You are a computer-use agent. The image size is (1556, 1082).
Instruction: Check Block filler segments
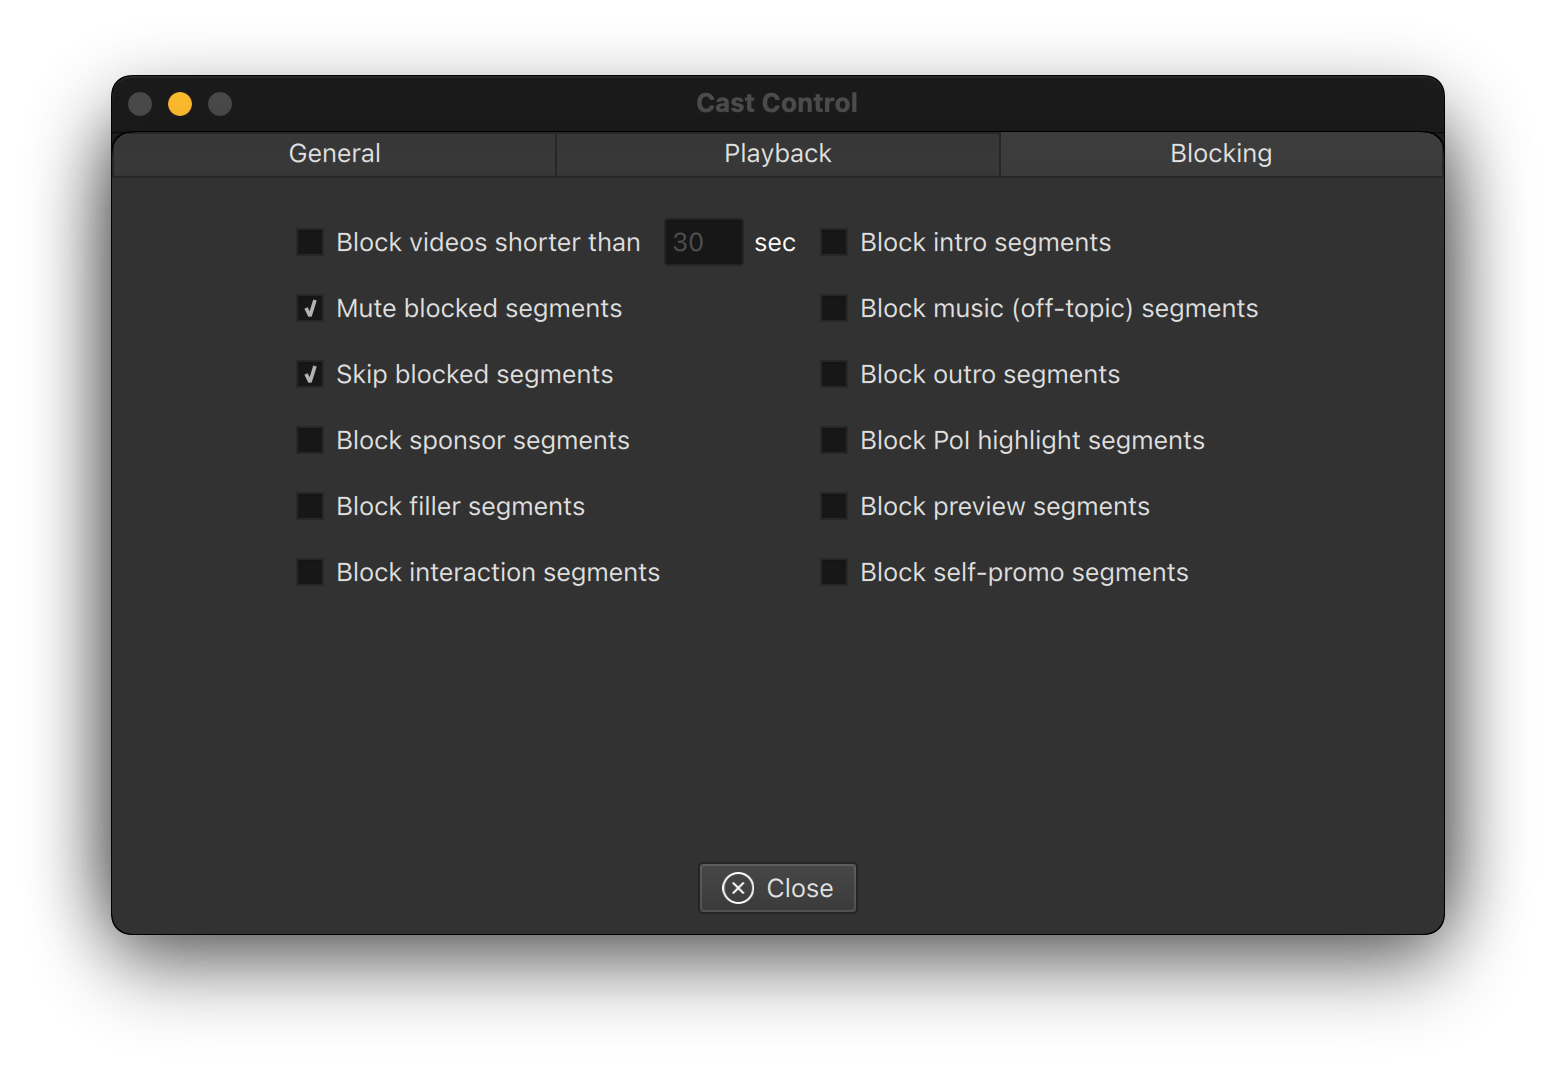pos(310,506)
